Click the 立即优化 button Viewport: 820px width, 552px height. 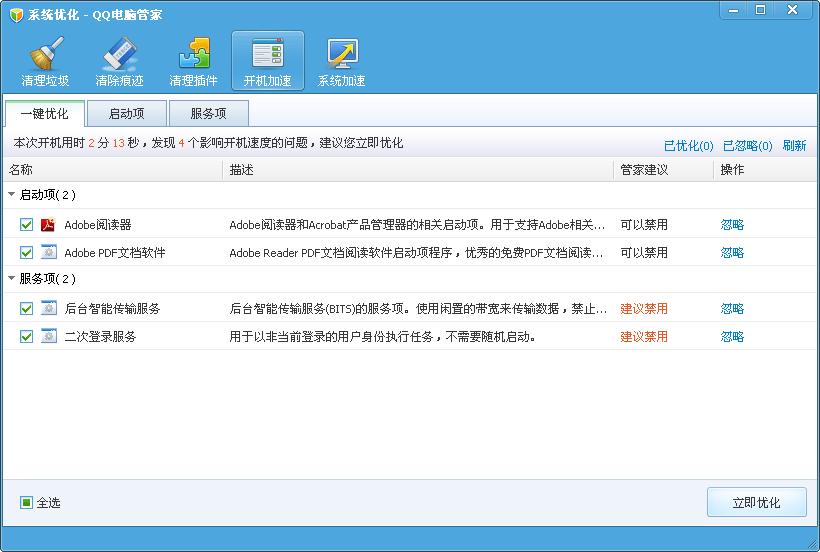756,502
